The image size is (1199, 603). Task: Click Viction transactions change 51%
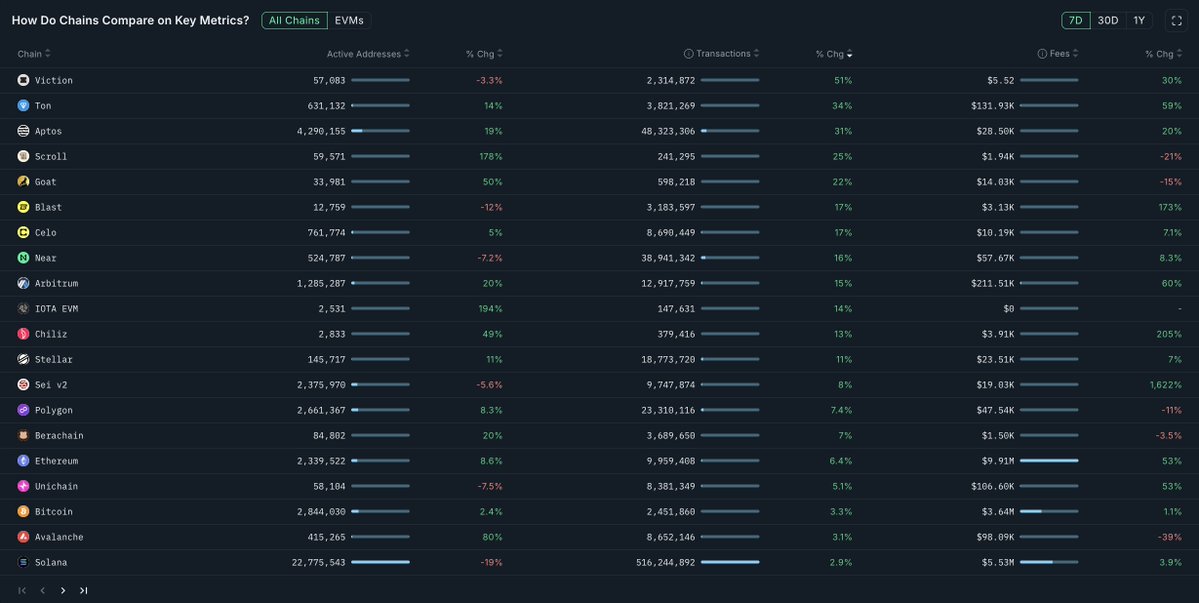(x=843, y=80)
